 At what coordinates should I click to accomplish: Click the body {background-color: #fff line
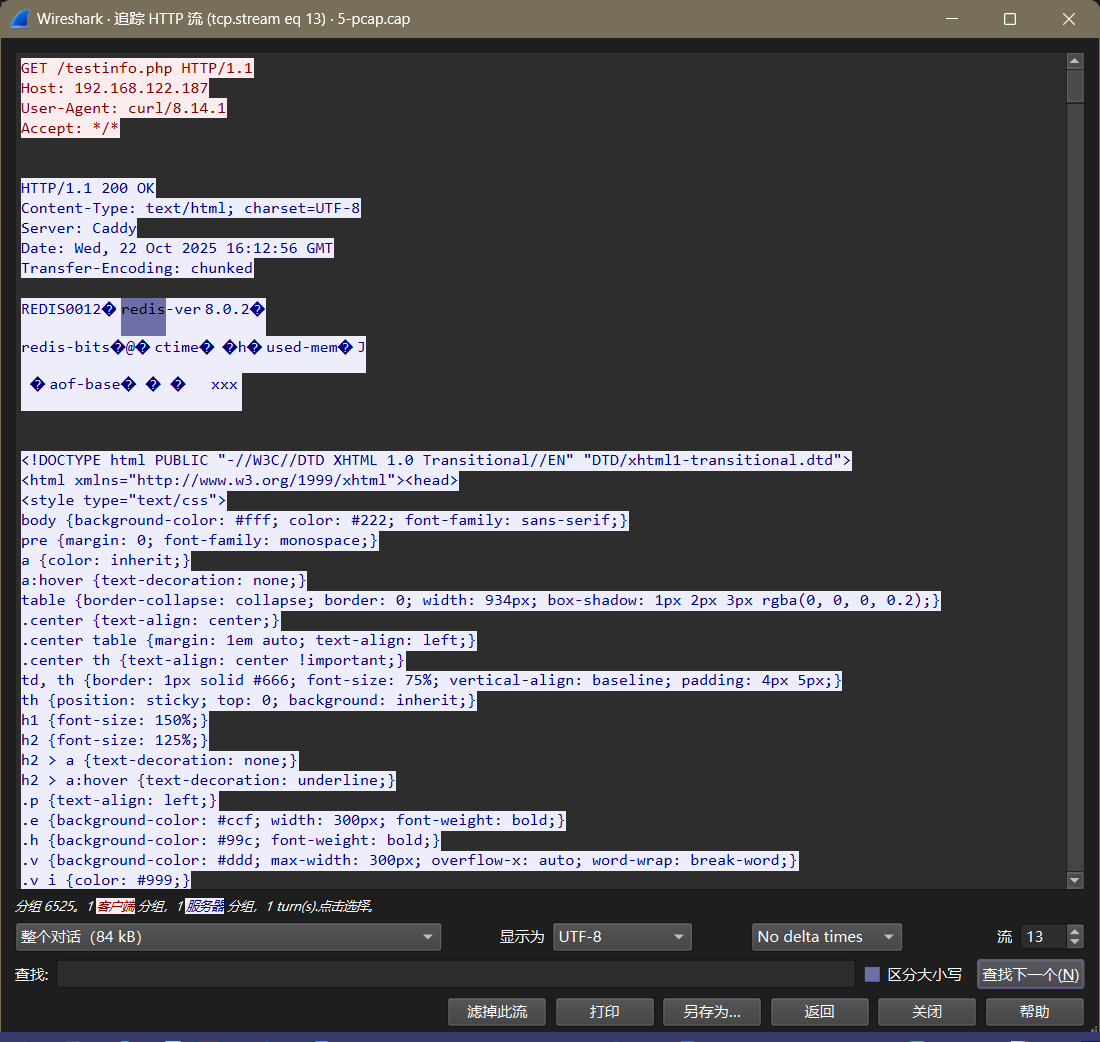(324, 520)
